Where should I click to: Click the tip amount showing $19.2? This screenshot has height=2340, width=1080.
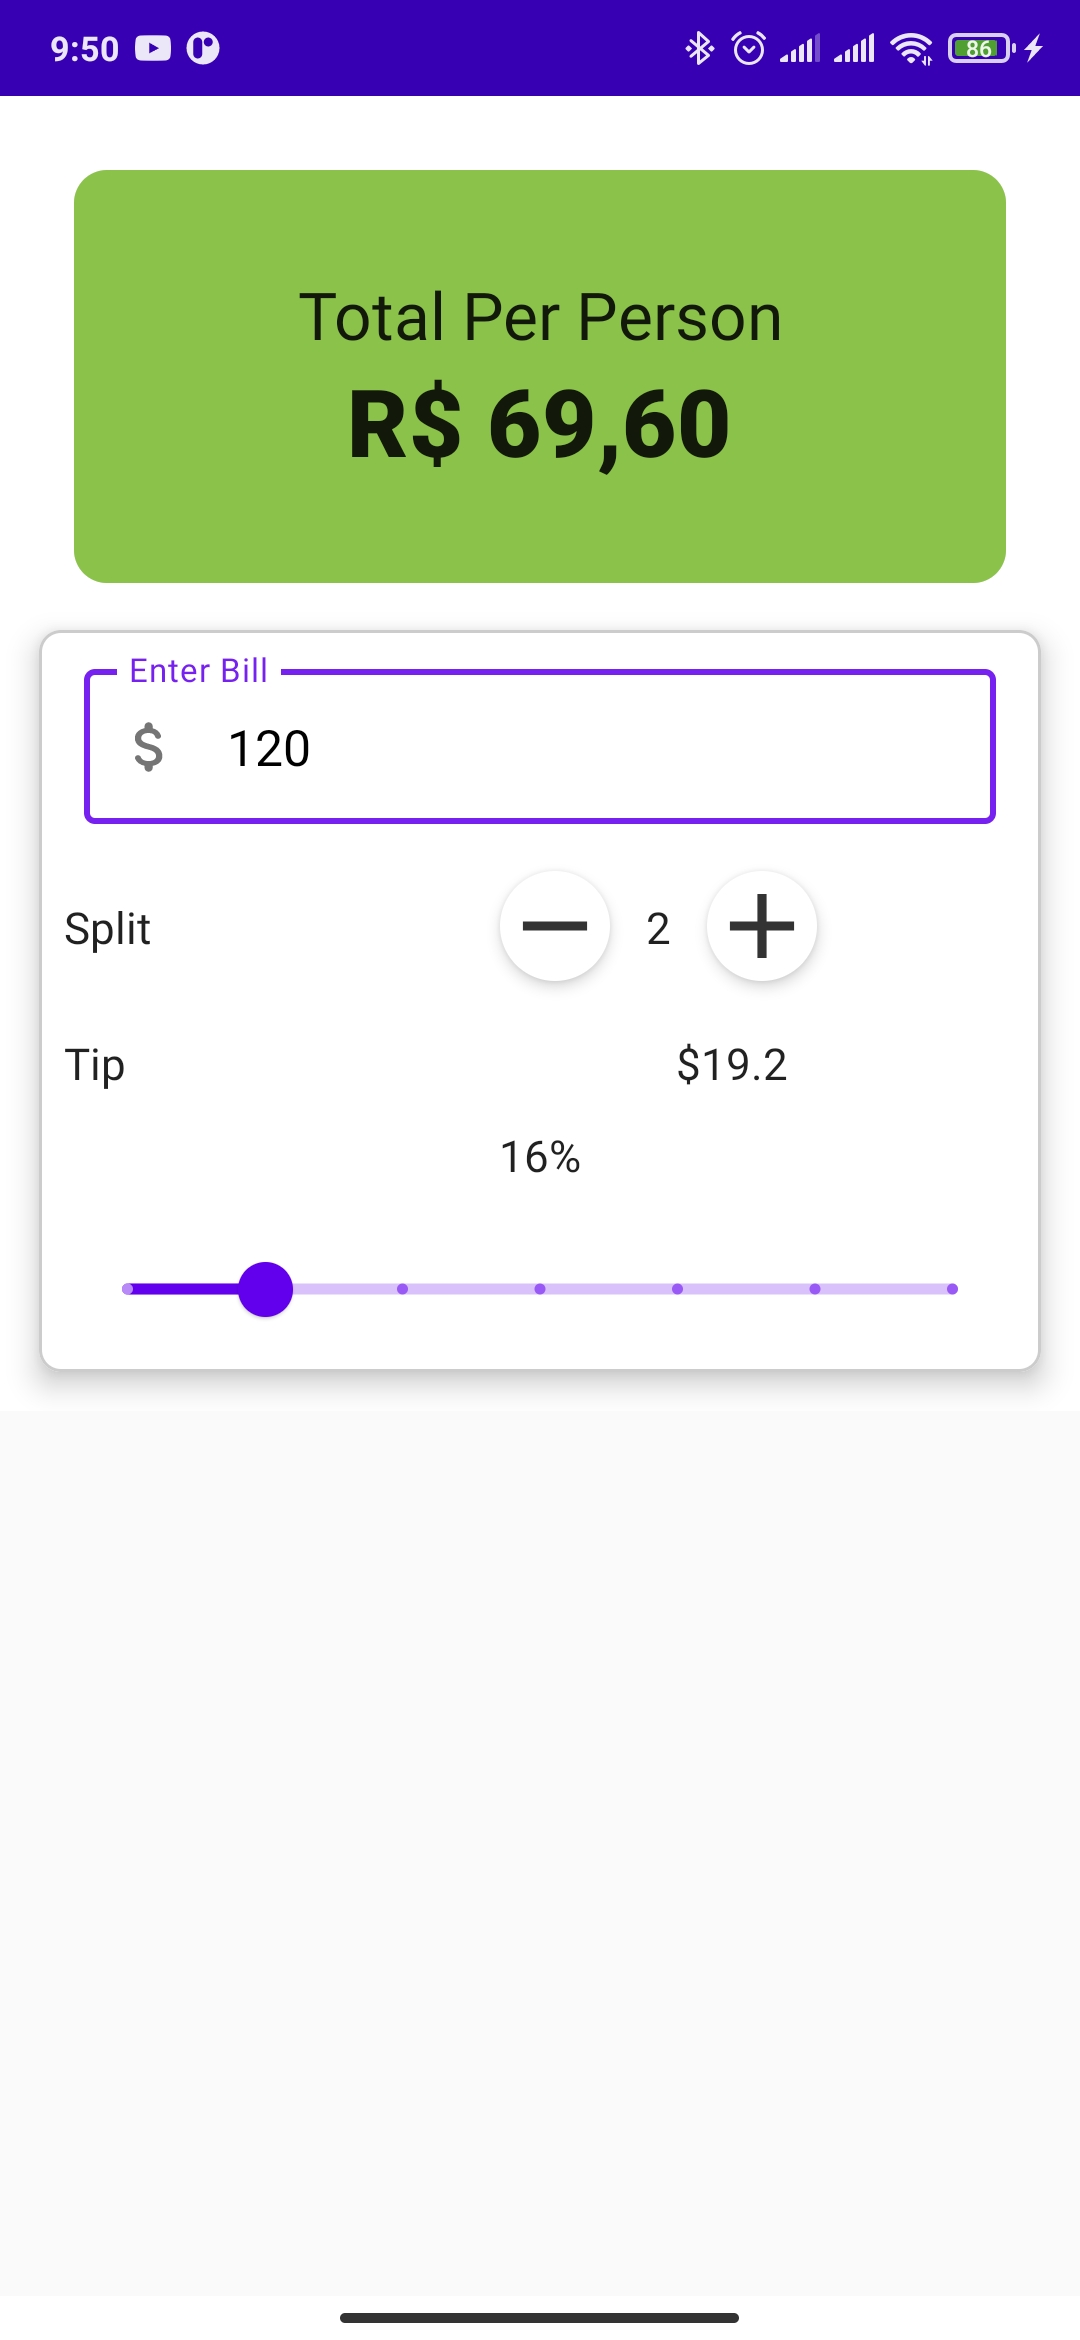click(732, 1065)
